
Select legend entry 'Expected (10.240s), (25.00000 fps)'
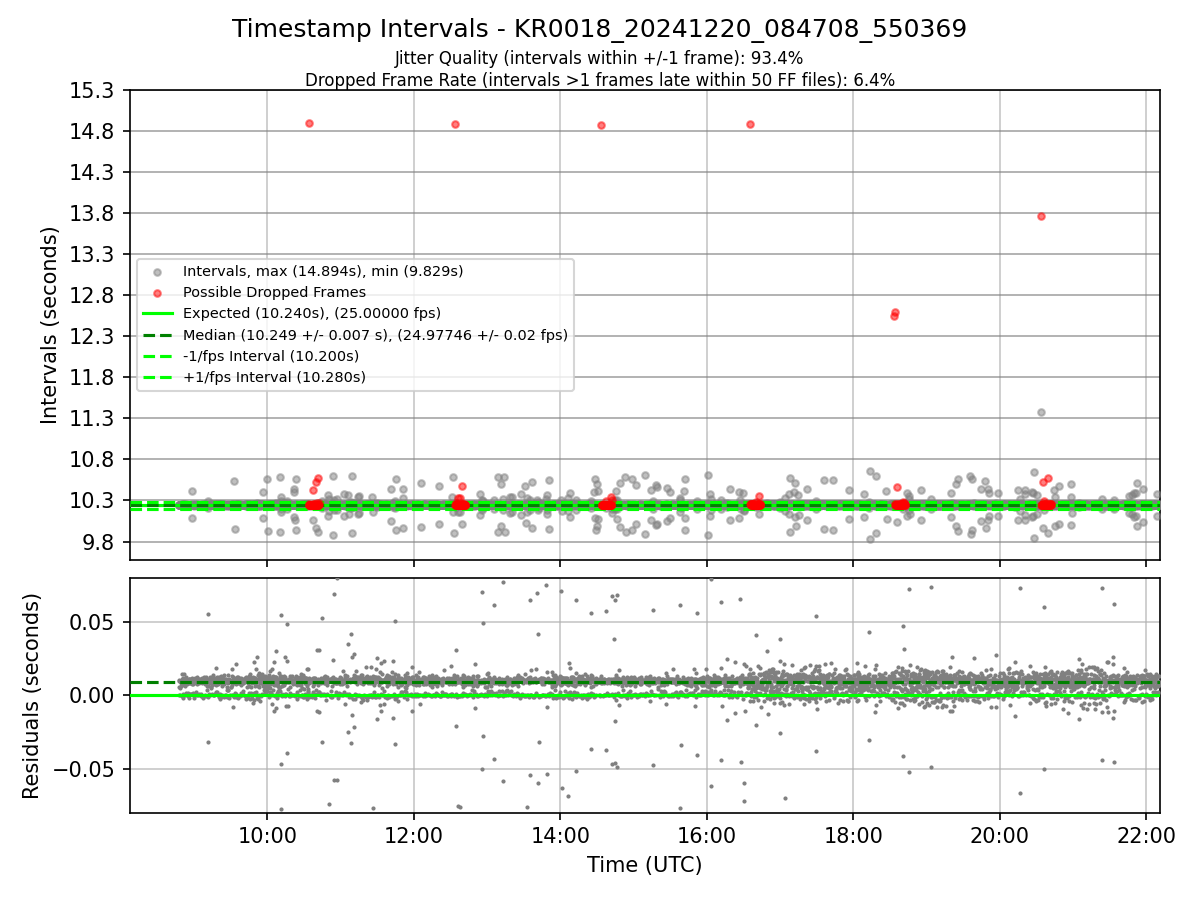tap(312, 313)
